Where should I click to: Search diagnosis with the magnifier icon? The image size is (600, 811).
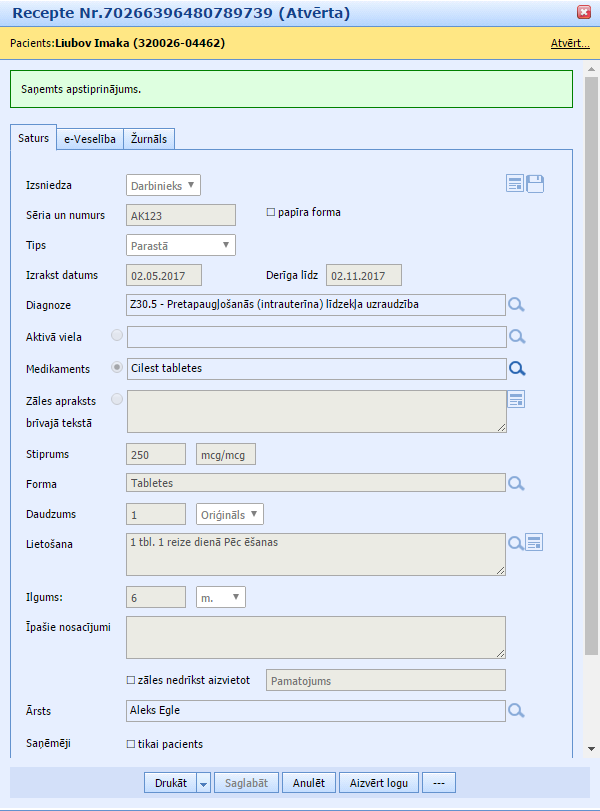pyautogui.click(x=516, y=305)
